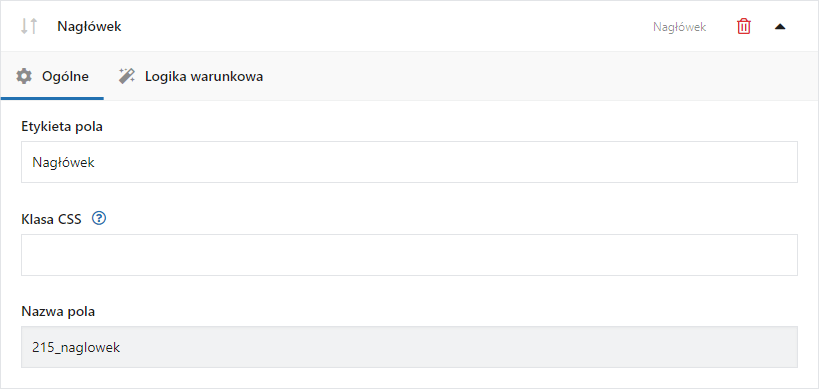
Task: Click the Nagłówek text inside label field
Action: [63, 162]
